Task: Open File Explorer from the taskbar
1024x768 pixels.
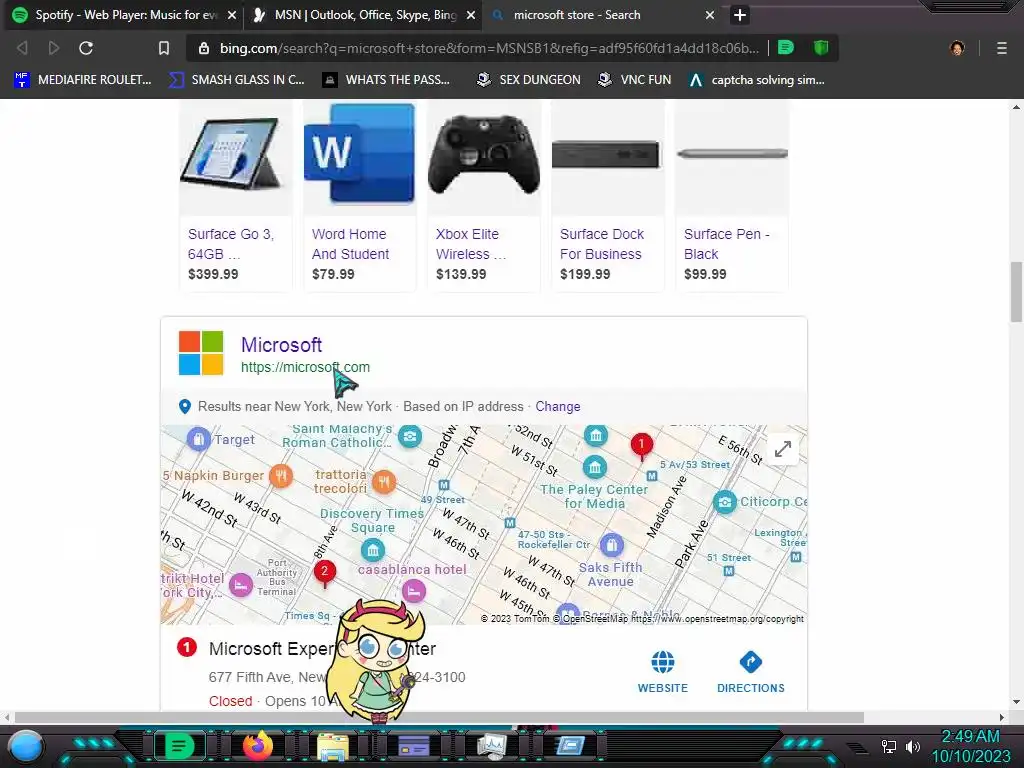Action: pos(332,746)
